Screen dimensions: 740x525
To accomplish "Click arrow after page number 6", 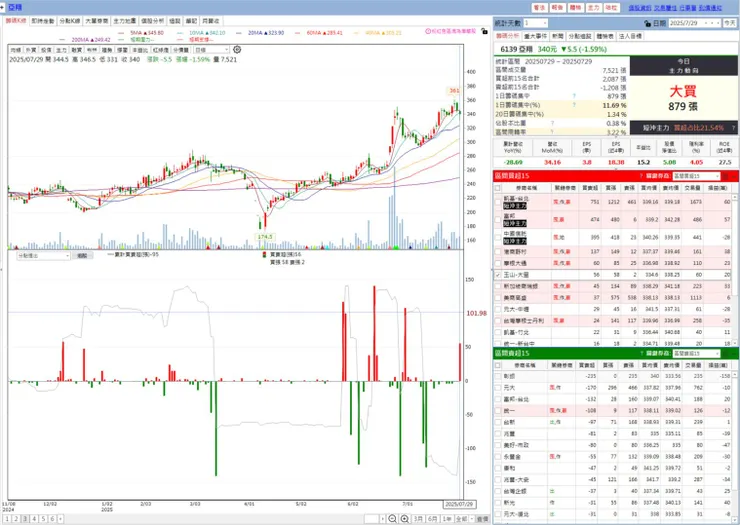I will [x=60, y=519].
